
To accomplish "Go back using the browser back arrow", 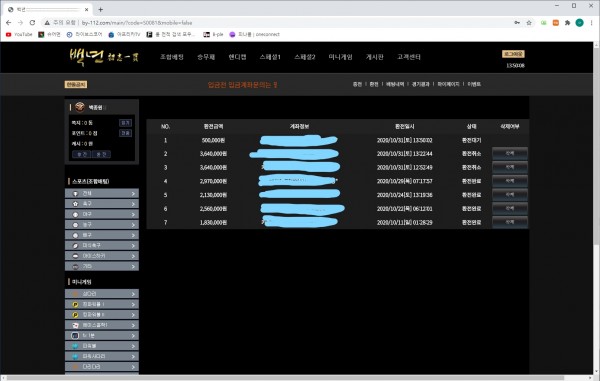I will pos(8,23).
